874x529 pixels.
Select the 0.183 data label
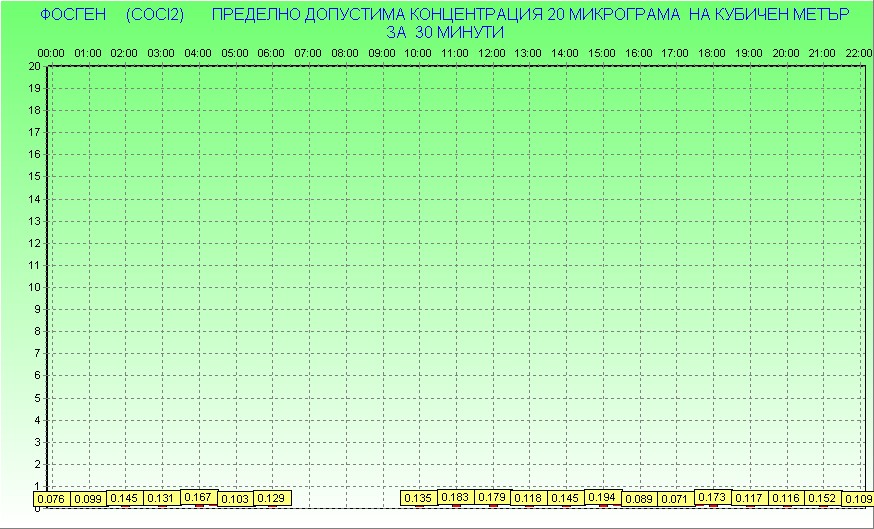tap(455, 497)
